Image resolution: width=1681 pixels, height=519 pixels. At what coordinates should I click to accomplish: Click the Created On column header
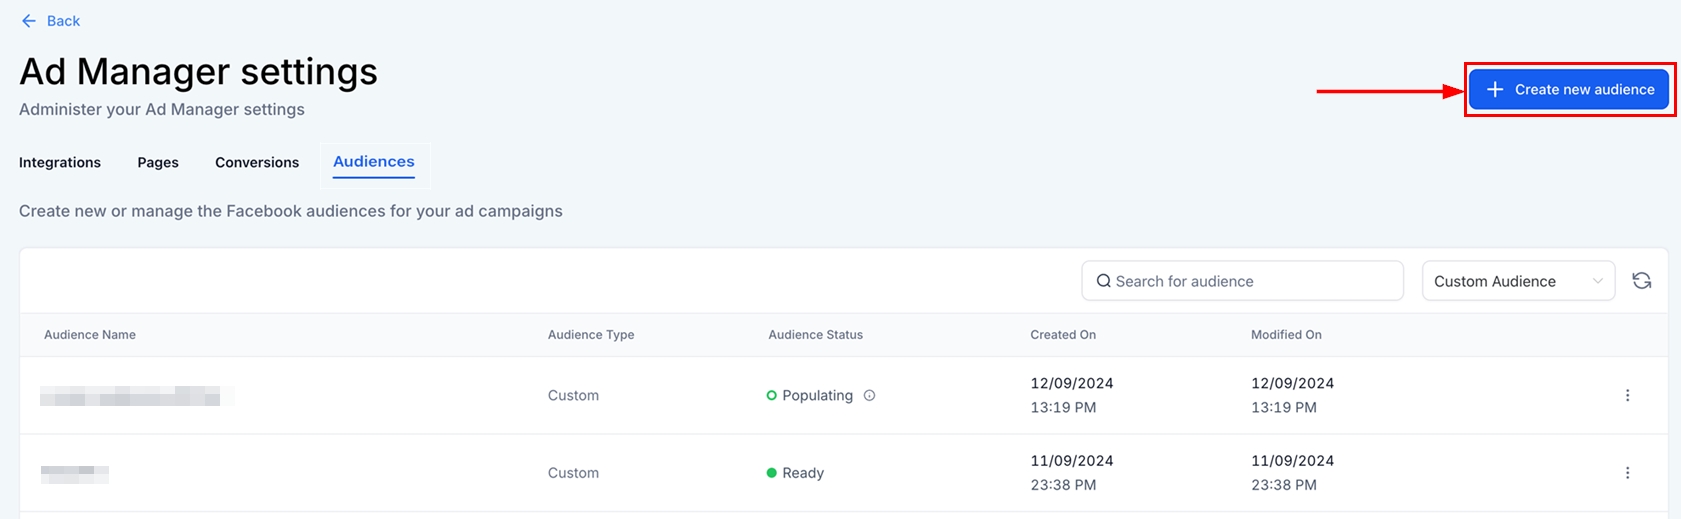coord(1063,335)
